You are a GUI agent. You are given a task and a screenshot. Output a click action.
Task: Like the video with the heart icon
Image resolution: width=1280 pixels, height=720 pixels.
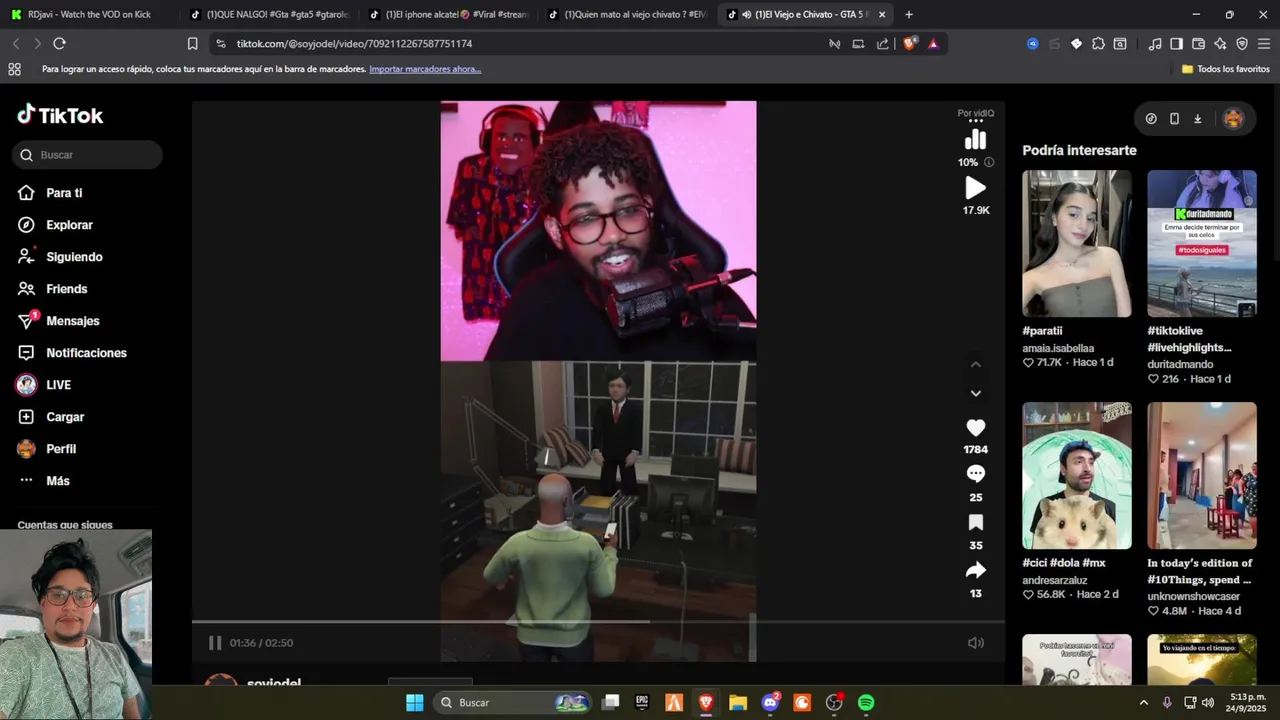(x=976, y=427)
